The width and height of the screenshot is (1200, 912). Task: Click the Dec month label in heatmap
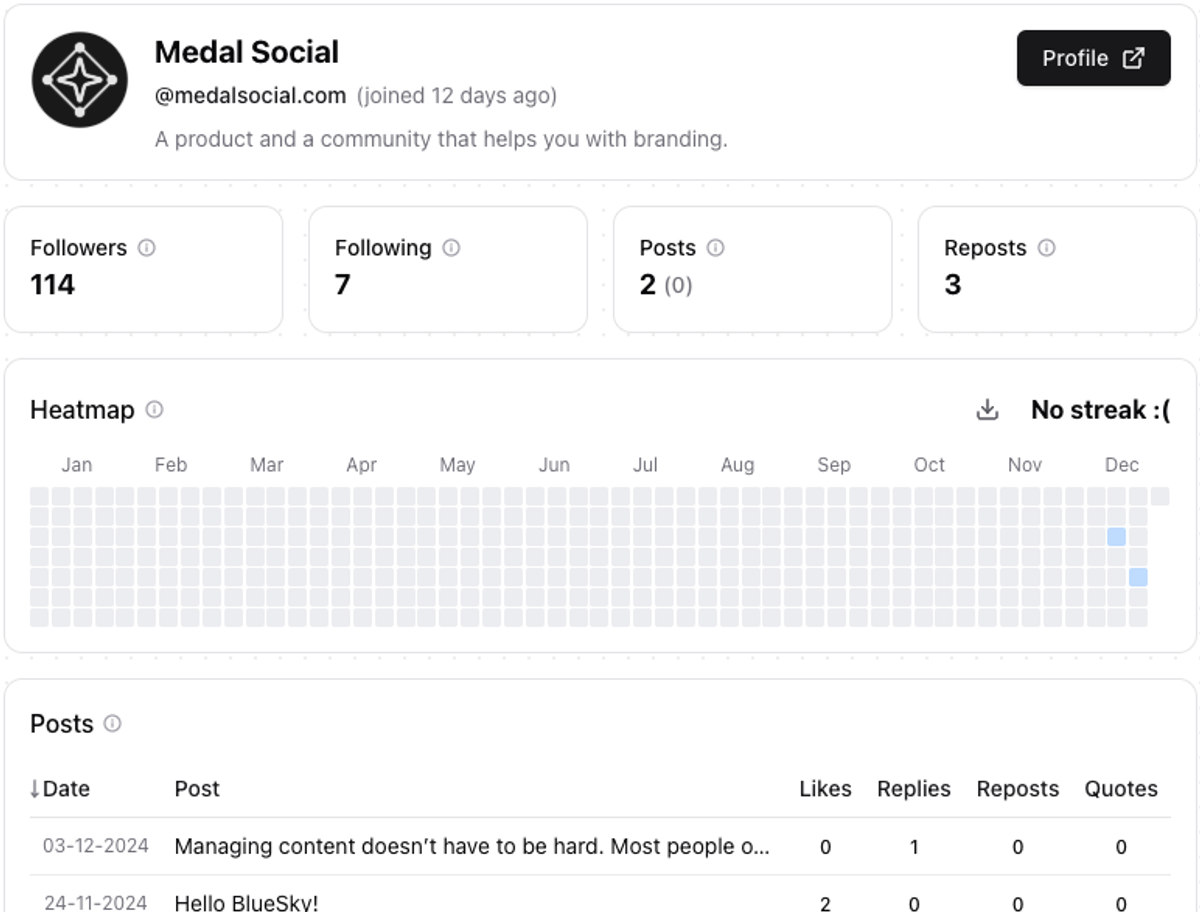1122,465
